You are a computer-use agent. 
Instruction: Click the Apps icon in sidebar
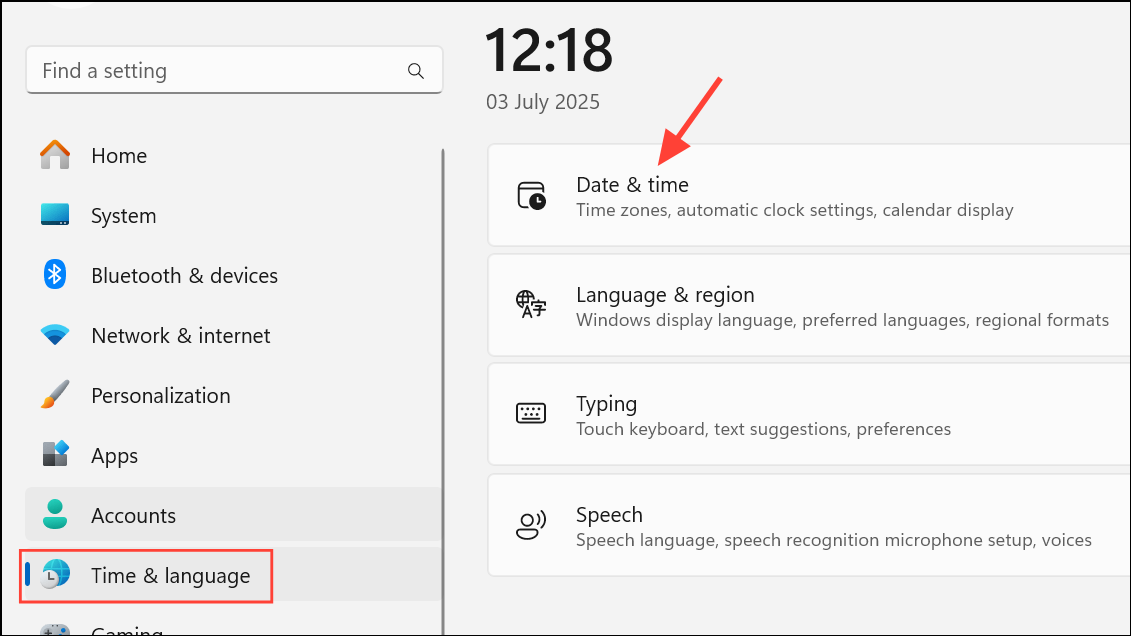pos(55,454)
